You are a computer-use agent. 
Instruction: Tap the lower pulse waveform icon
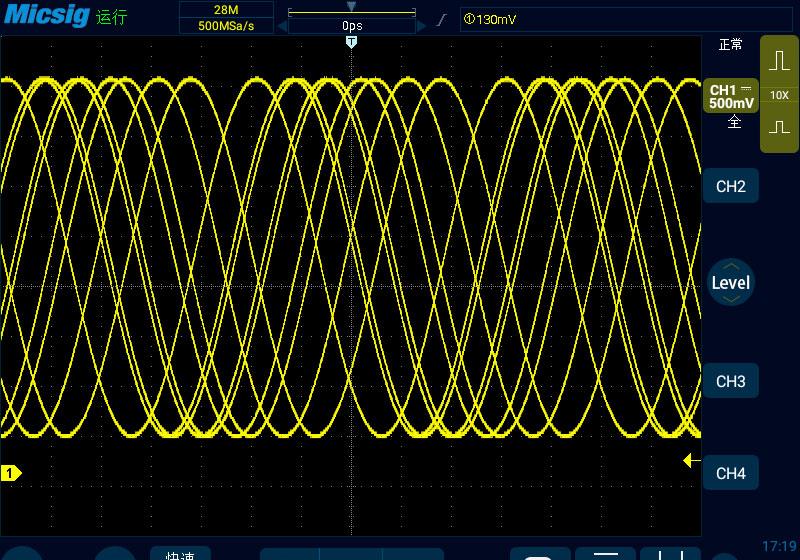pyautogui.click(x=779, y=126)
